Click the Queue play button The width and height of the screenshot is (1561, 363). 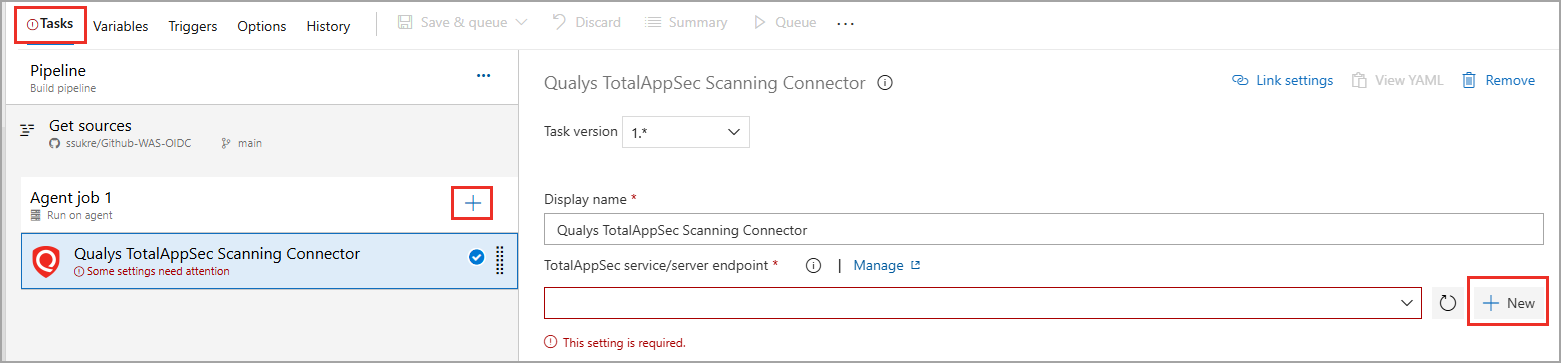[784, 22]
